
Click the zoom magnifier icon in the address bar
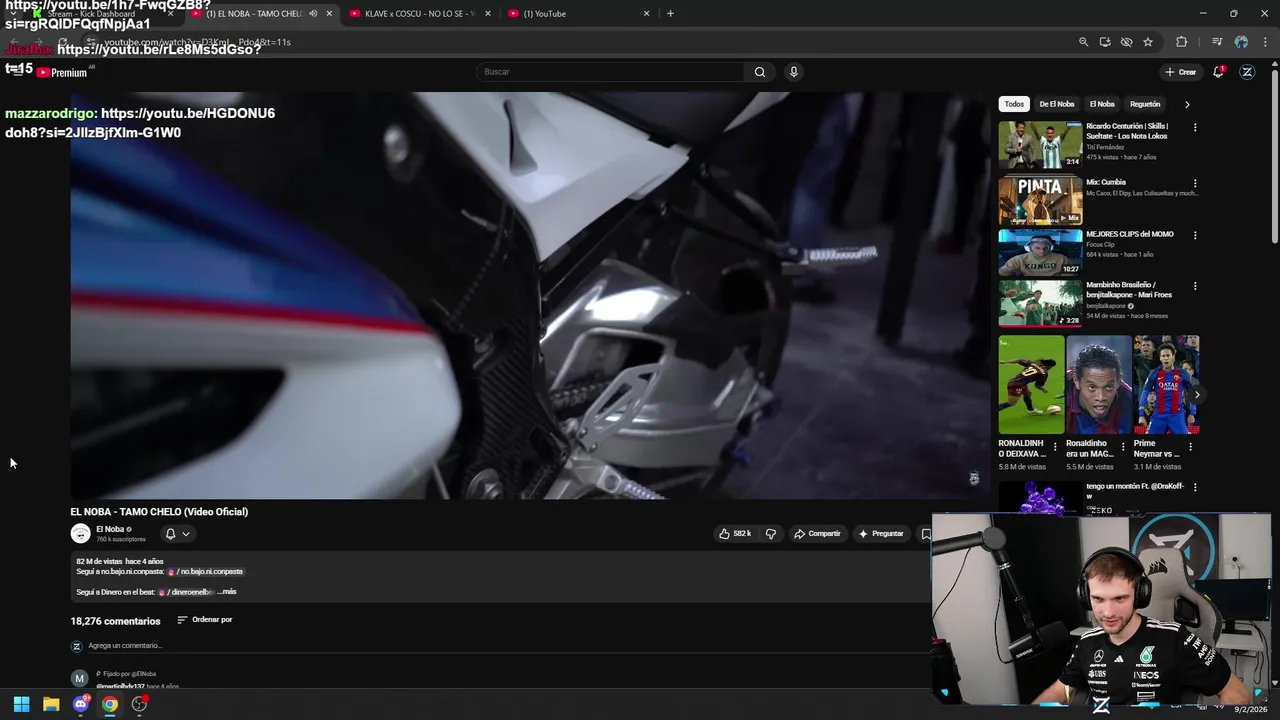point(1083,42)
